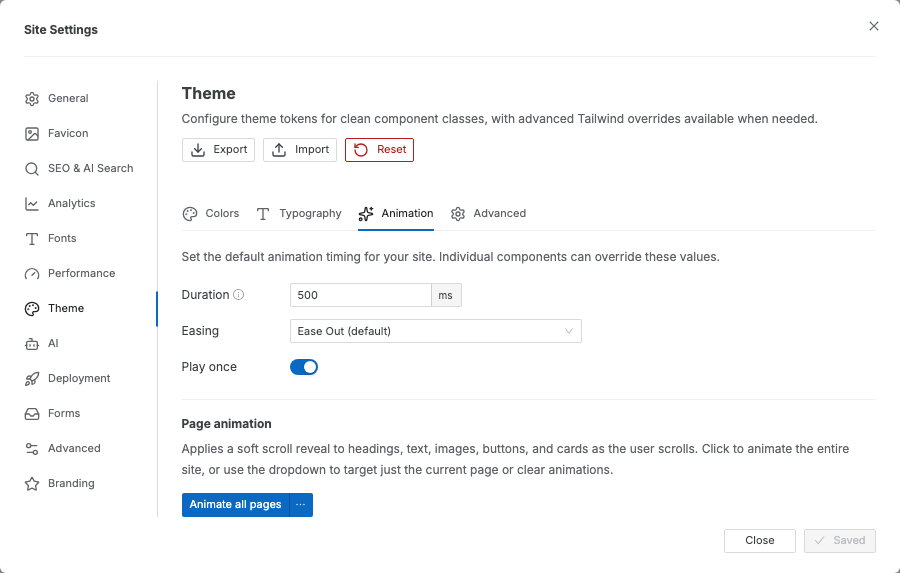Switch to the Typography tab

(x=298, y=214)
